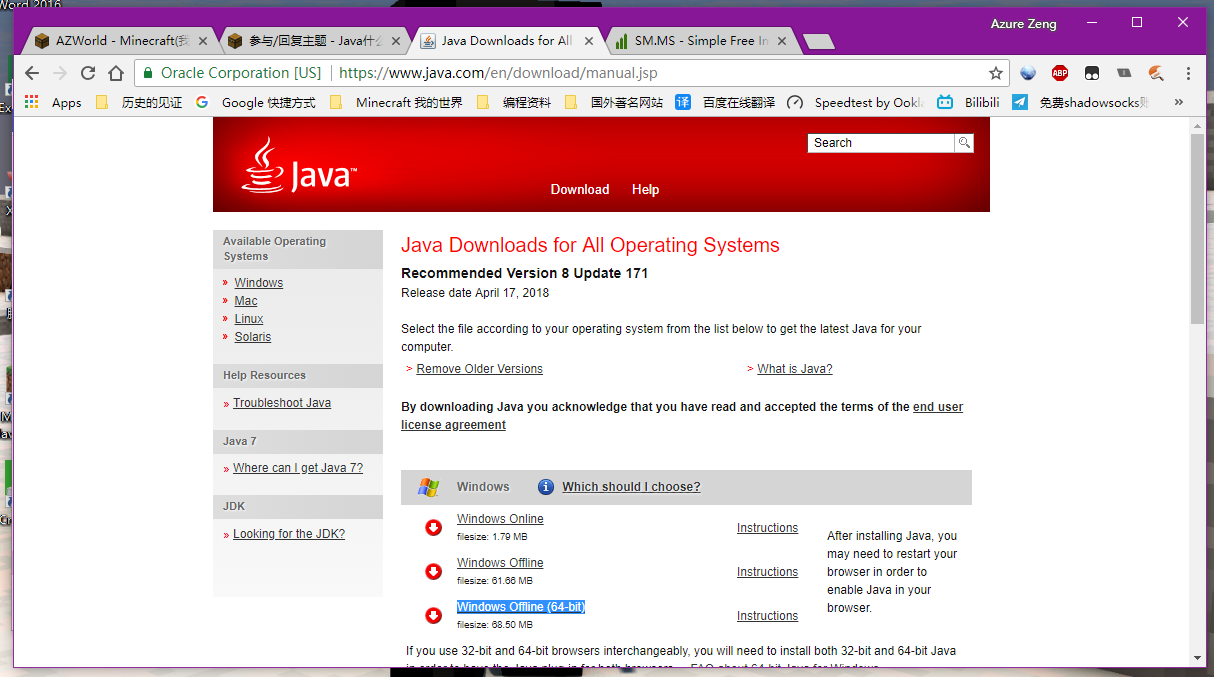Open the end user license agreement link

[682, 416]
